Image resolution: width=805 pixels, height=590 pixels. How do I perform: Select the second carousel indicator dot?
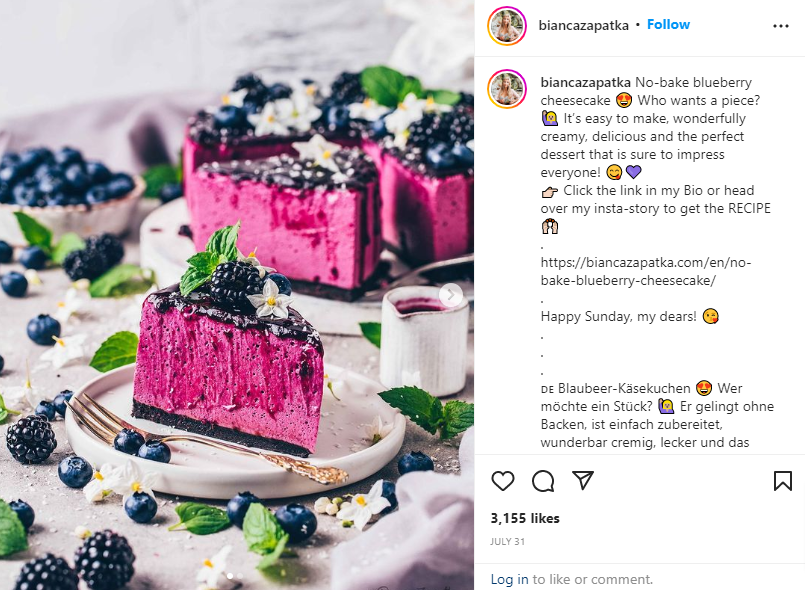click(x=240, y=576)
